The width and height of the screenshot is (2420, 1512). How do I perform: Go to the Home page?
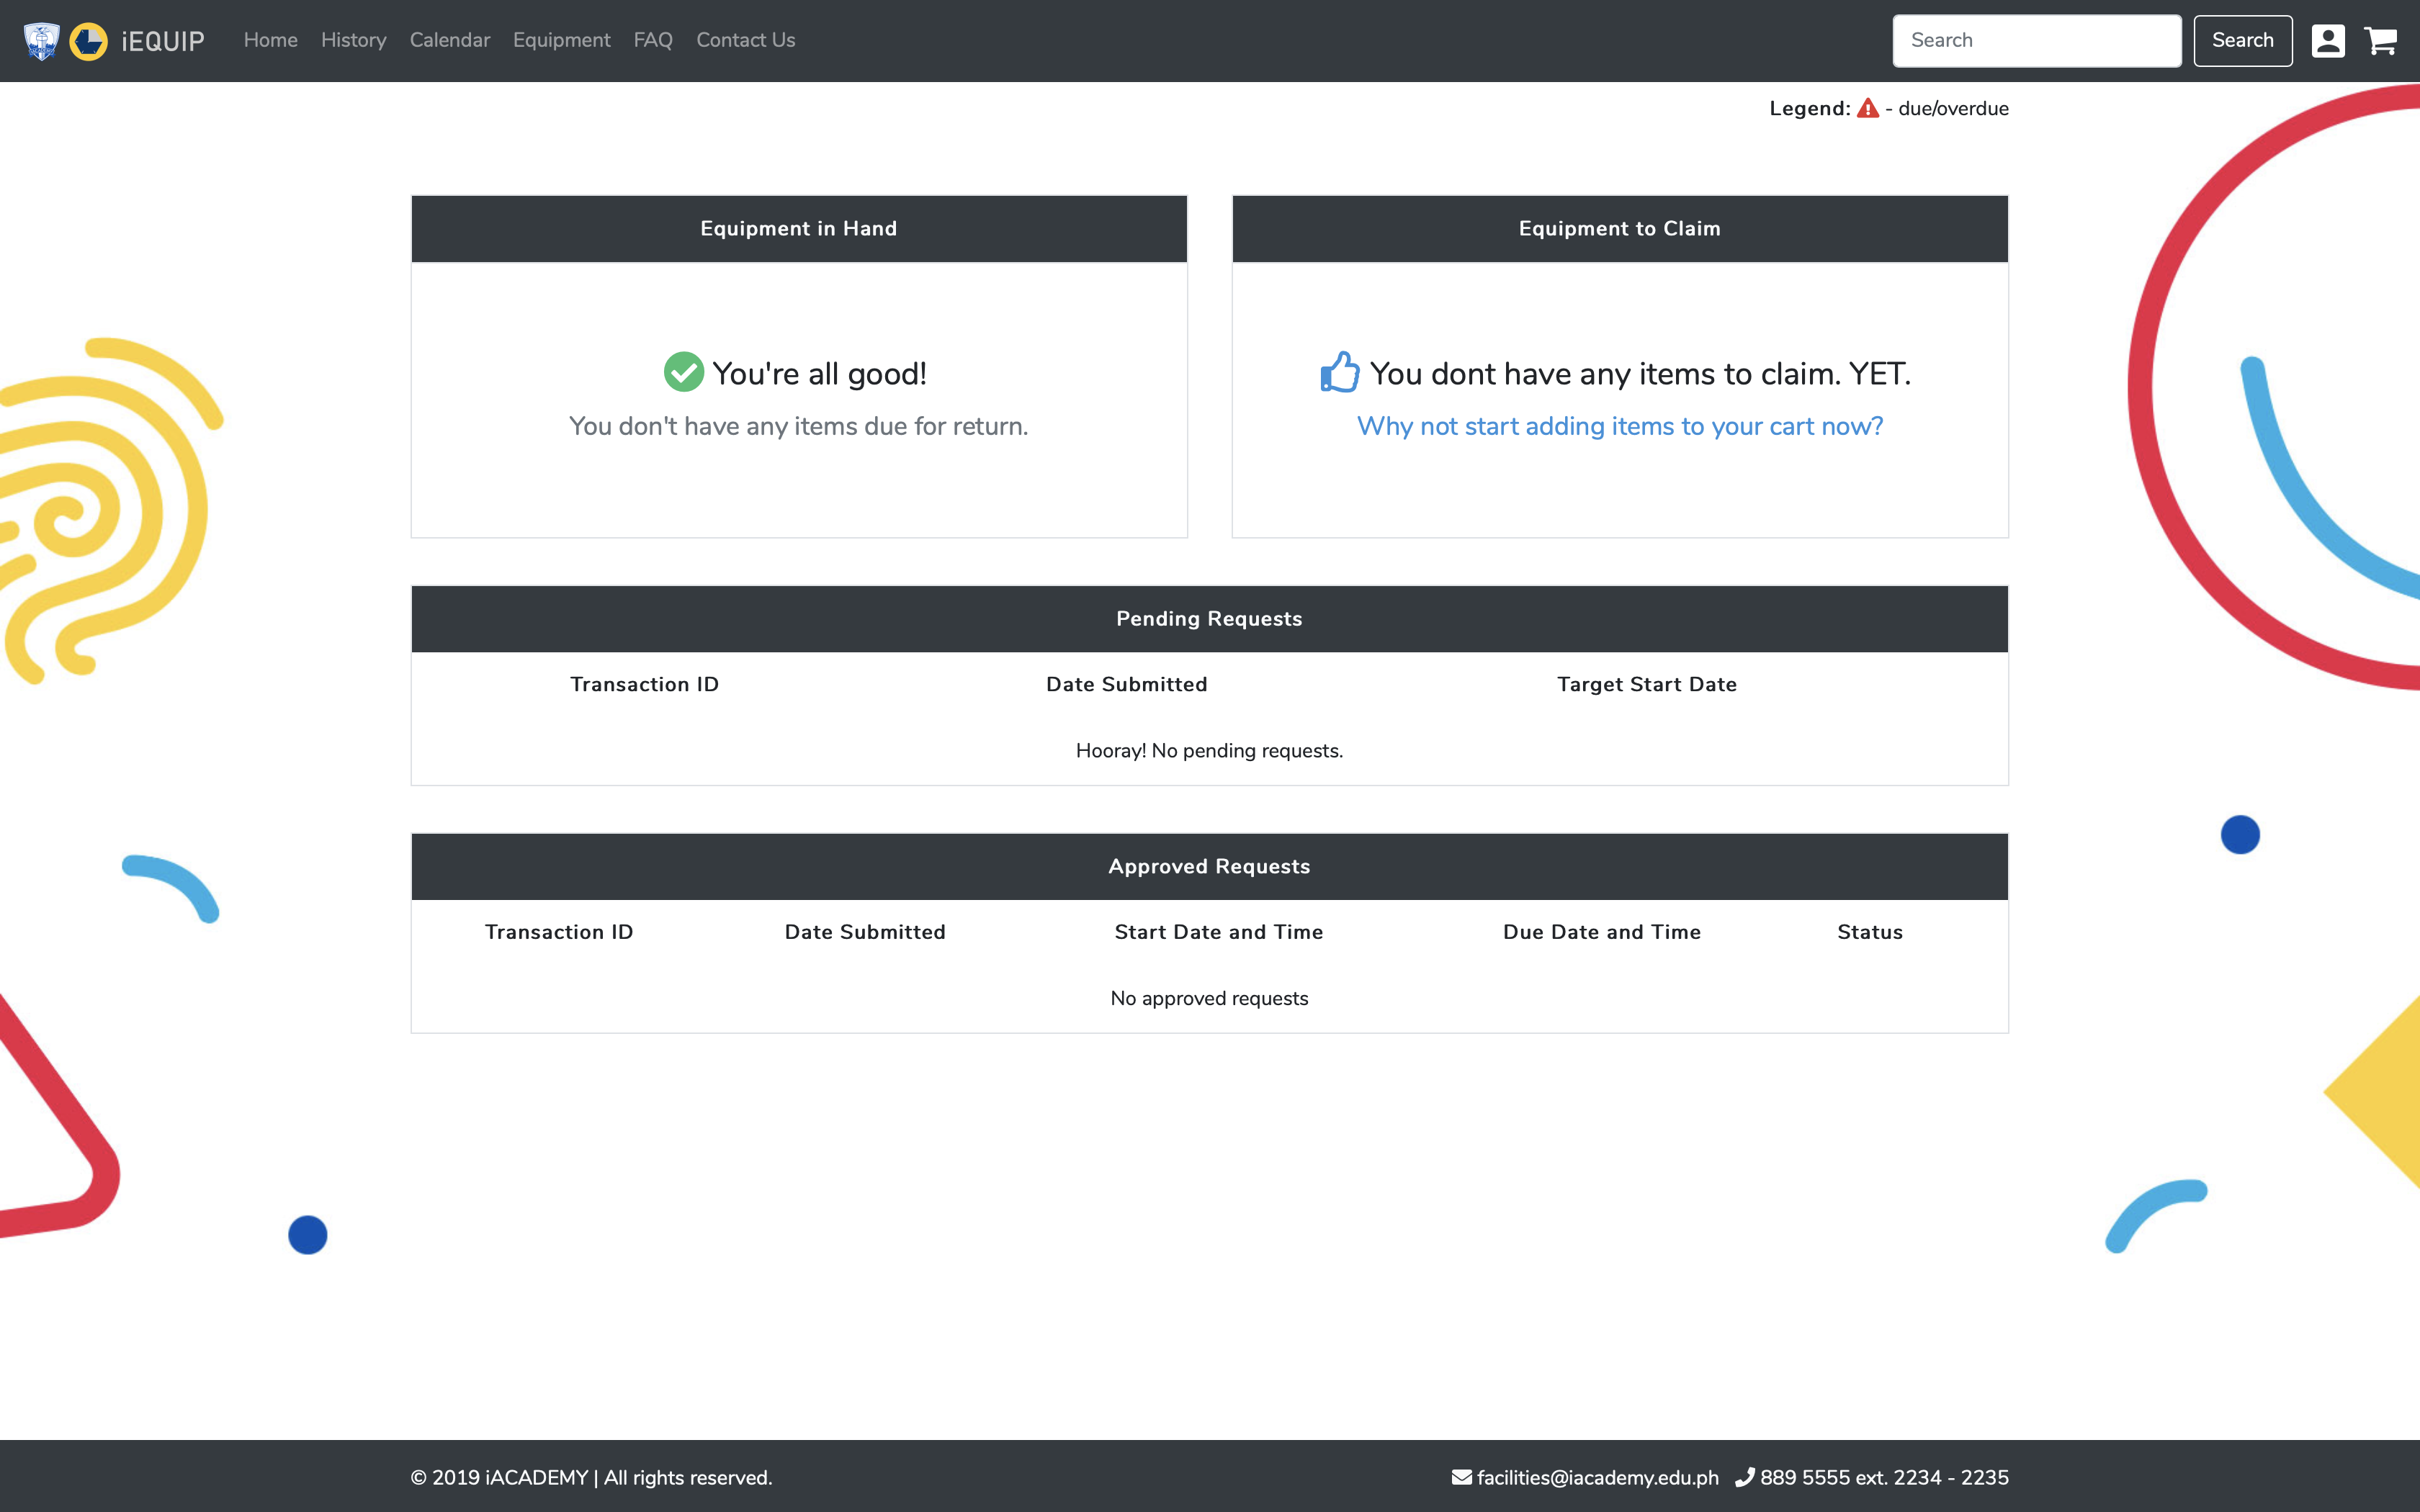271,40
